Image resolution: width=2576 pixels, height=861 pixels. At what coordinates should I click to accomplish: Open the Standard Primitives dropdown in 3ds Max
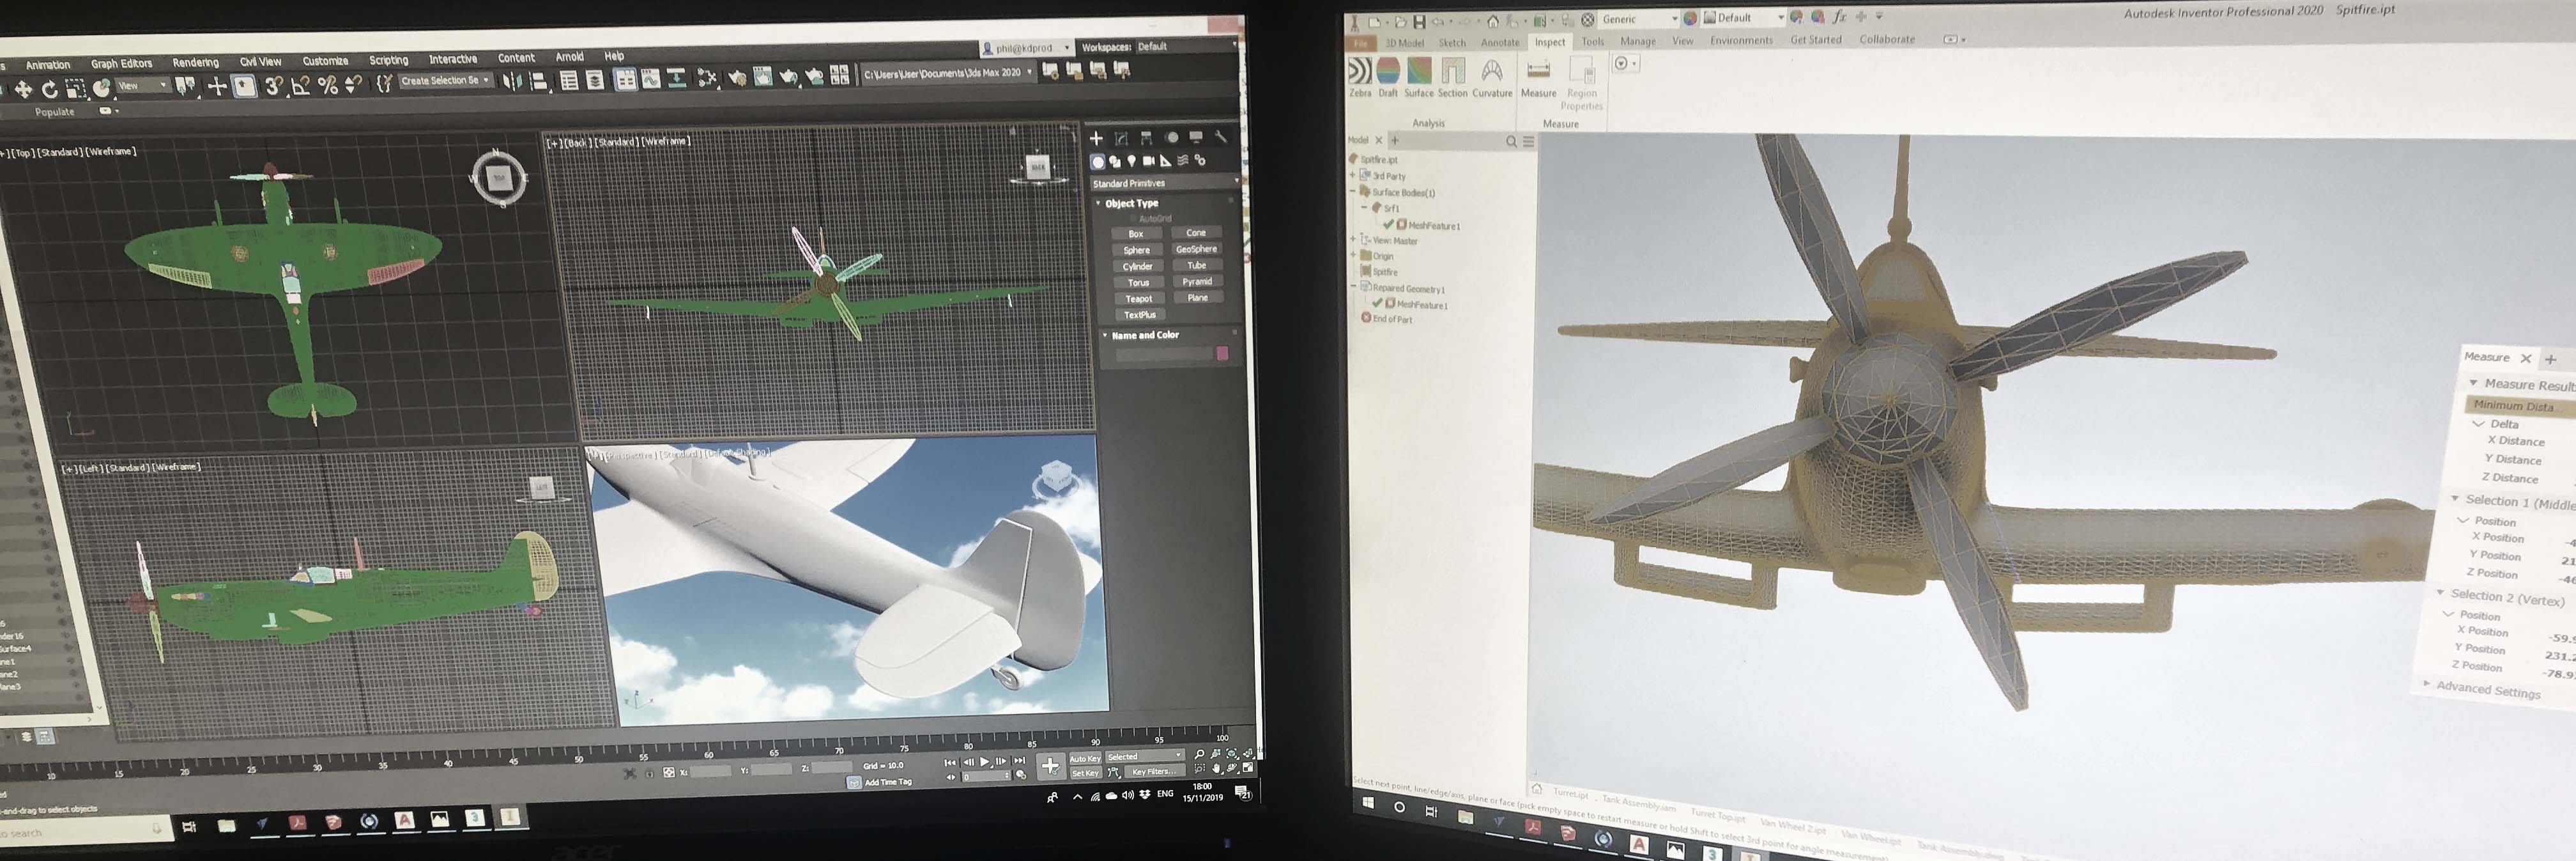point(1165,183)
